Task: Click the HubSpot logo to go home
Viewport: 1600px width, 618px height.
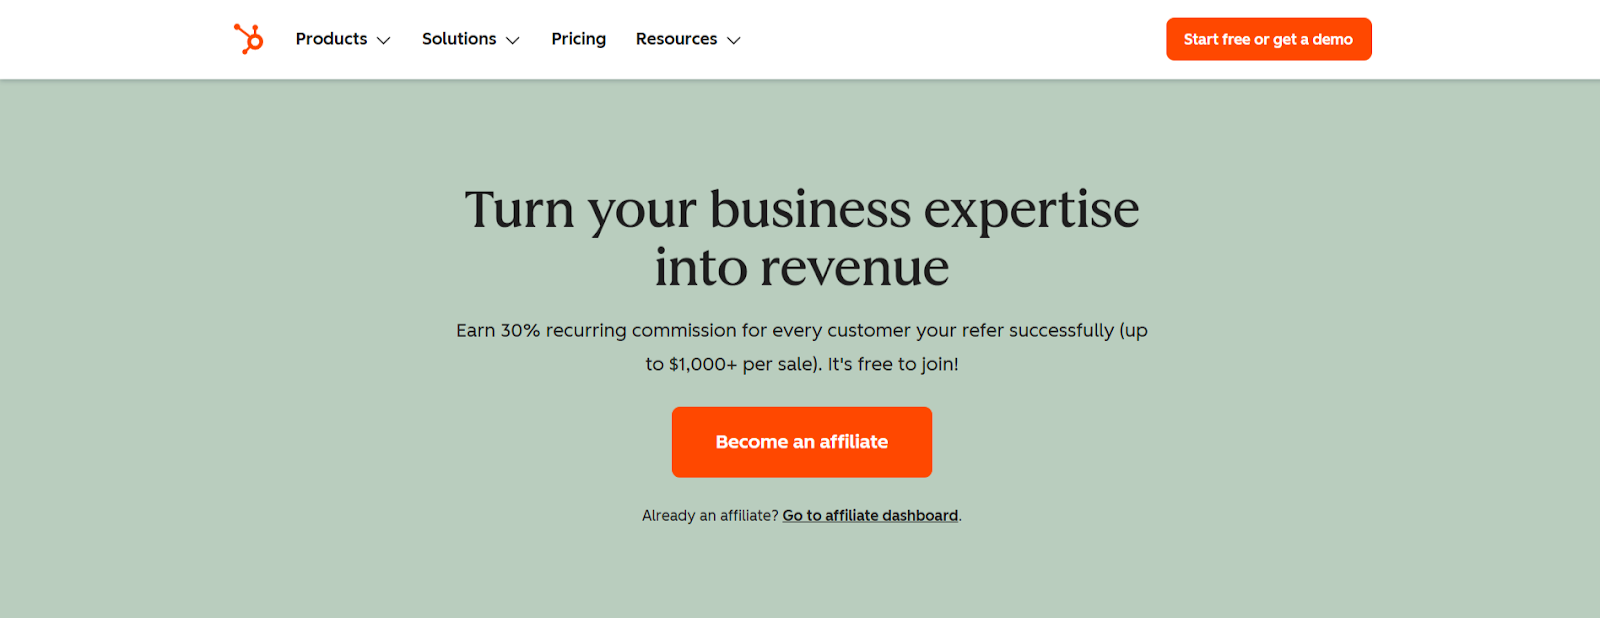Action: [x=248, y=38]
